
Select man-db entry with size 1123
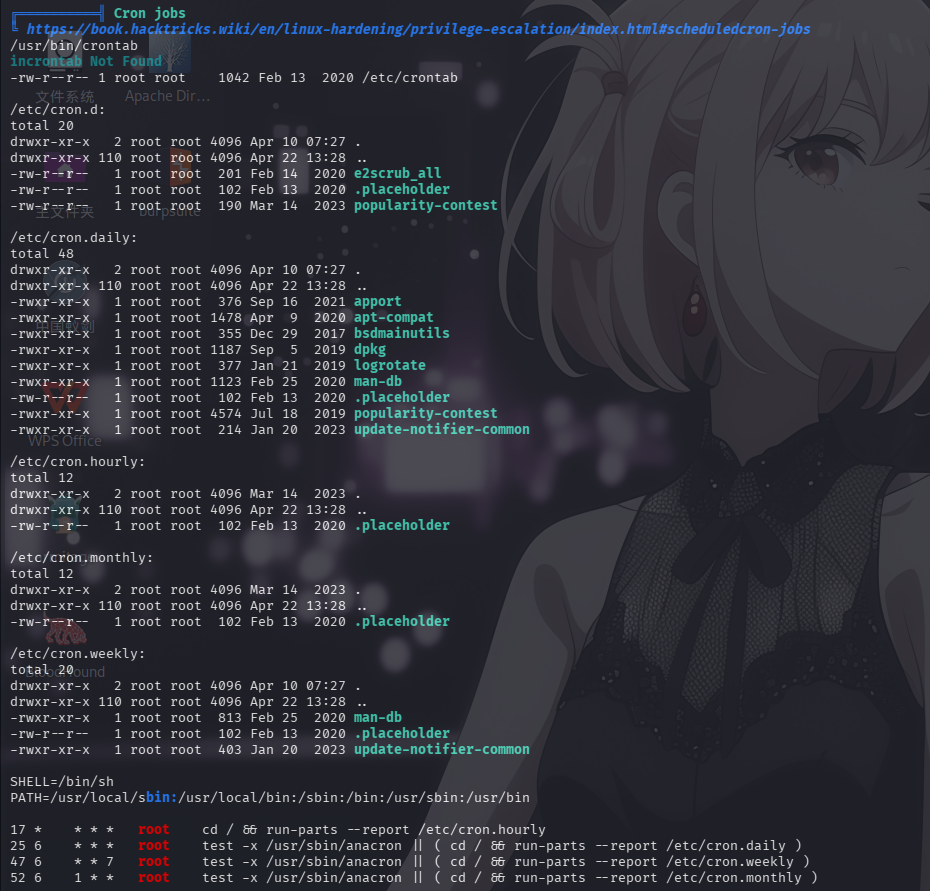(378, 381)
